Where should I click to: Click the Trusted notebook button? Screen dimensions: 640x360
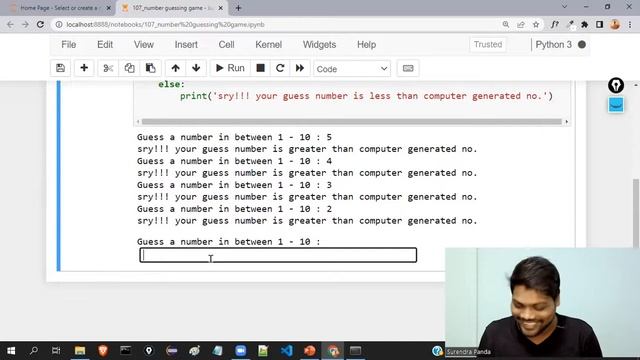point(488,44)
